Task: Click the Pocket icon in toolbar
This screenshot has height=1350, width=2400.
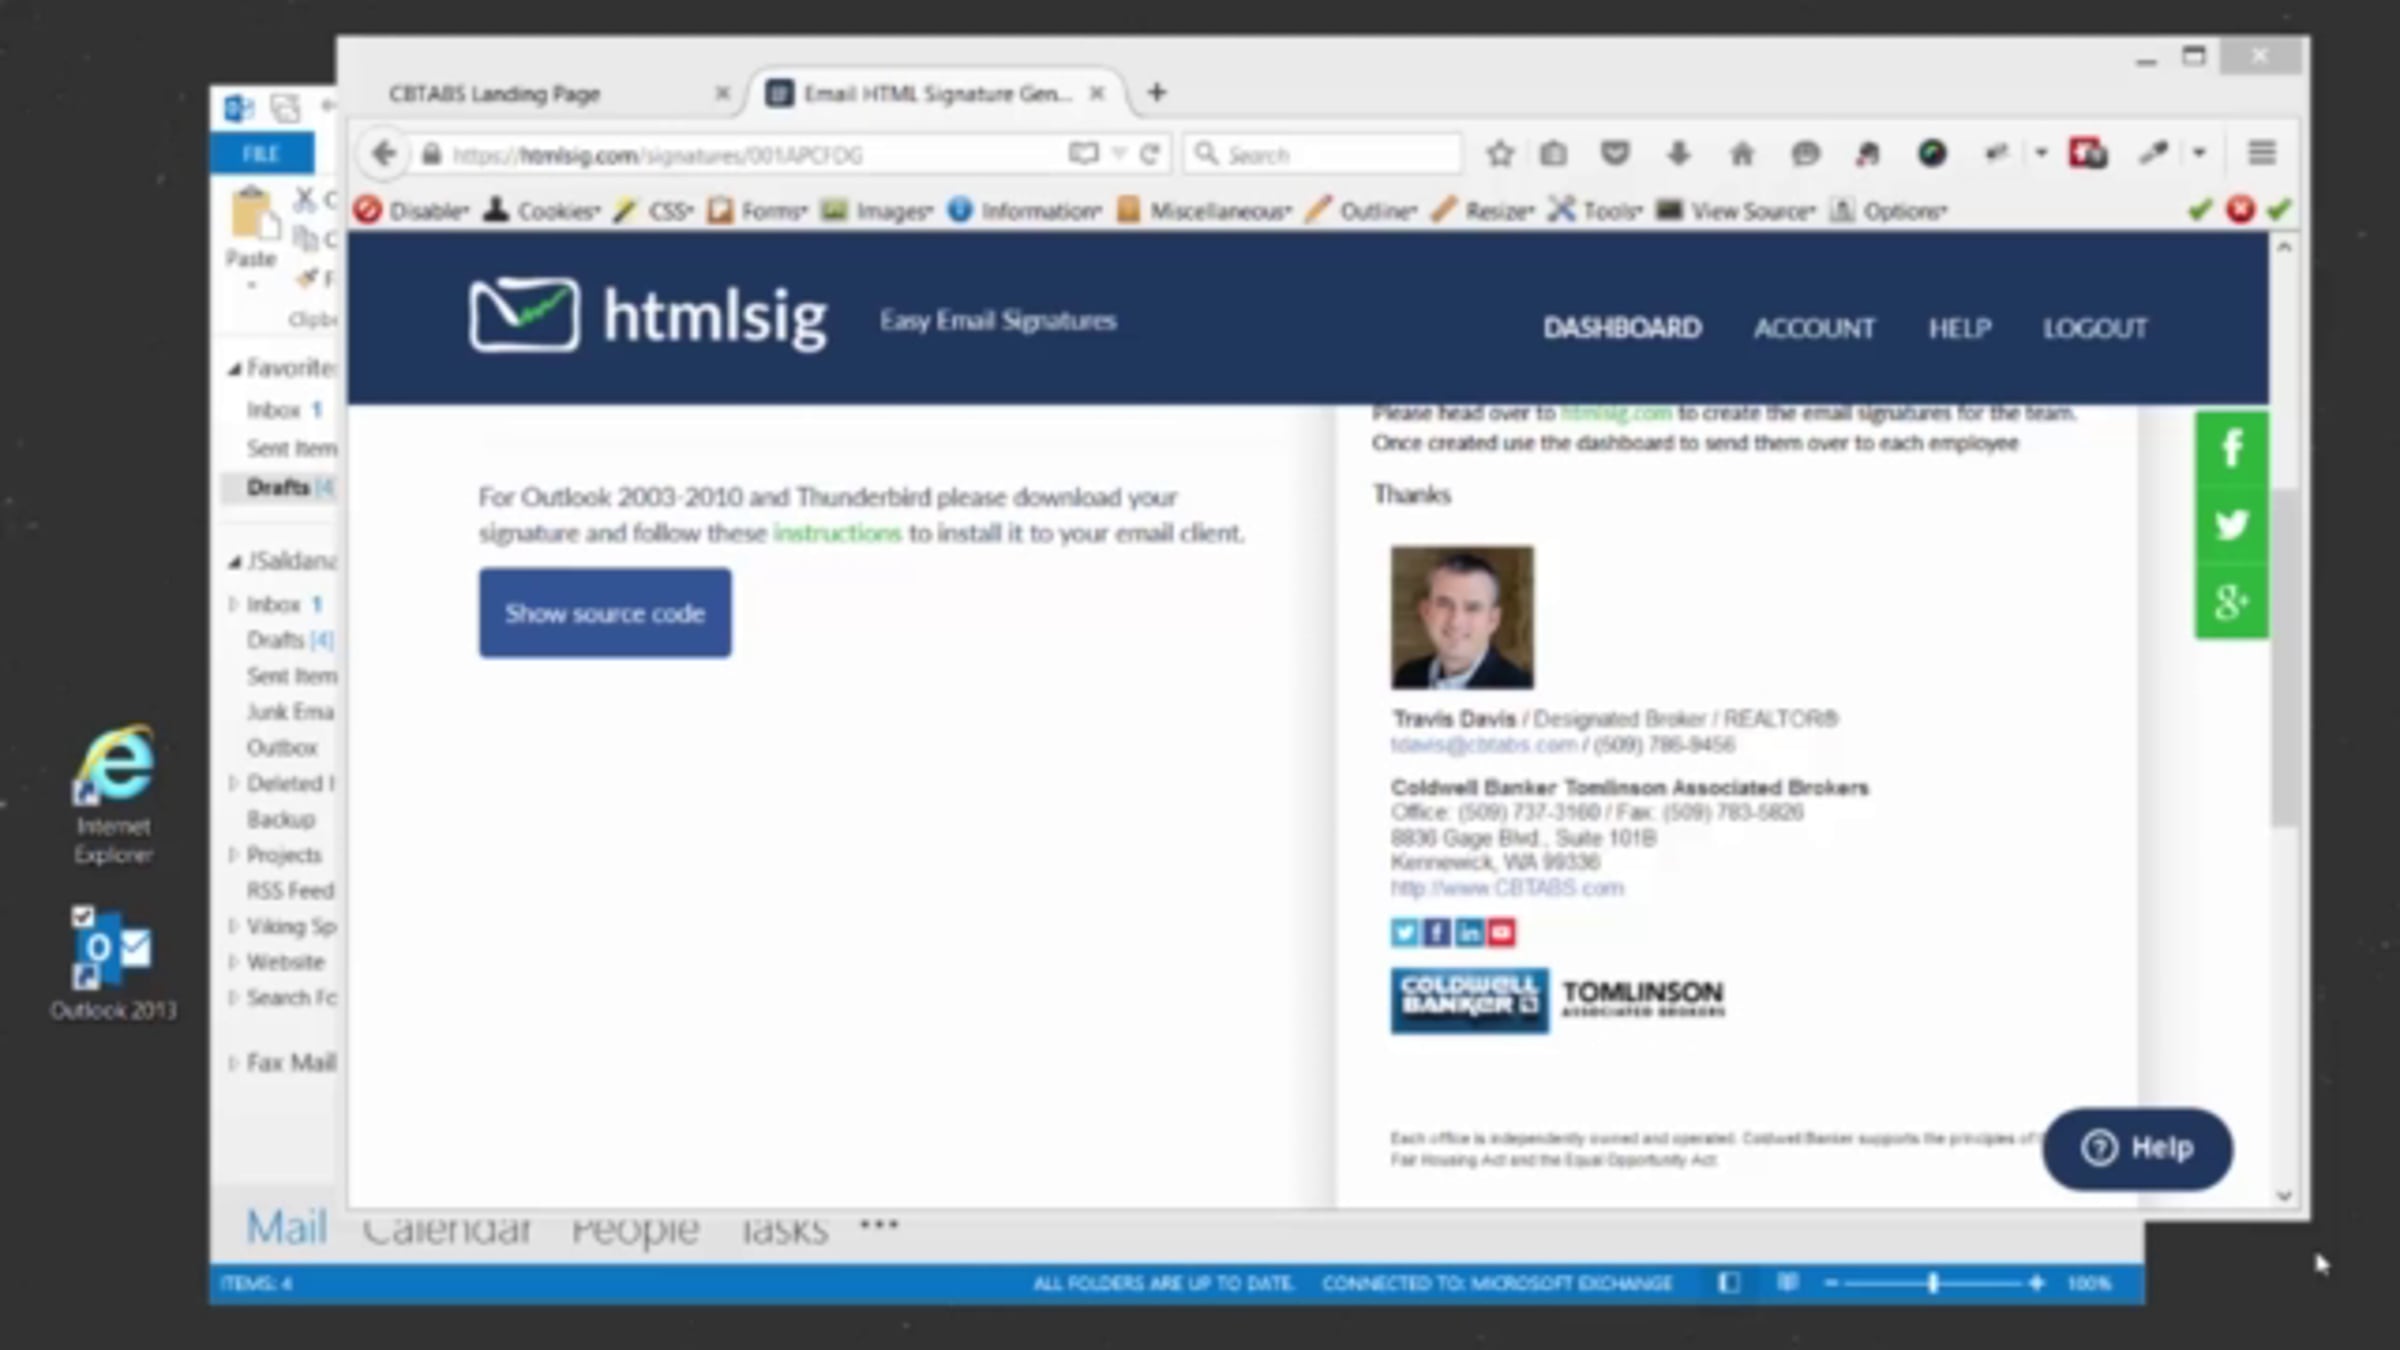Action: (x=1614, y=154)
